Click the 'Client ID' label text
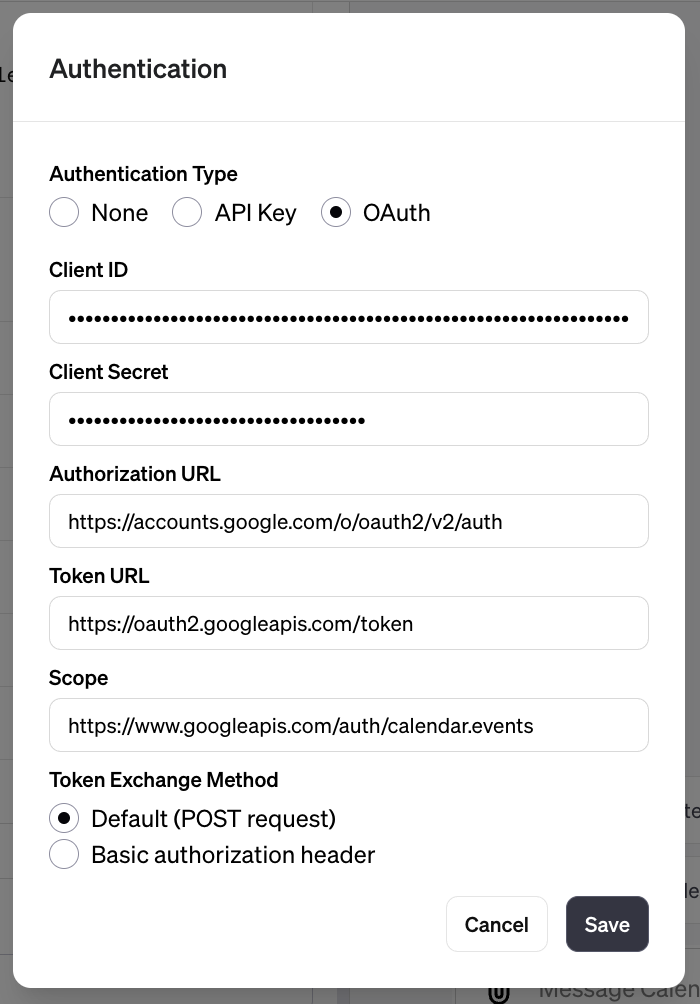 pyautogui.click(x=89, y=270)
